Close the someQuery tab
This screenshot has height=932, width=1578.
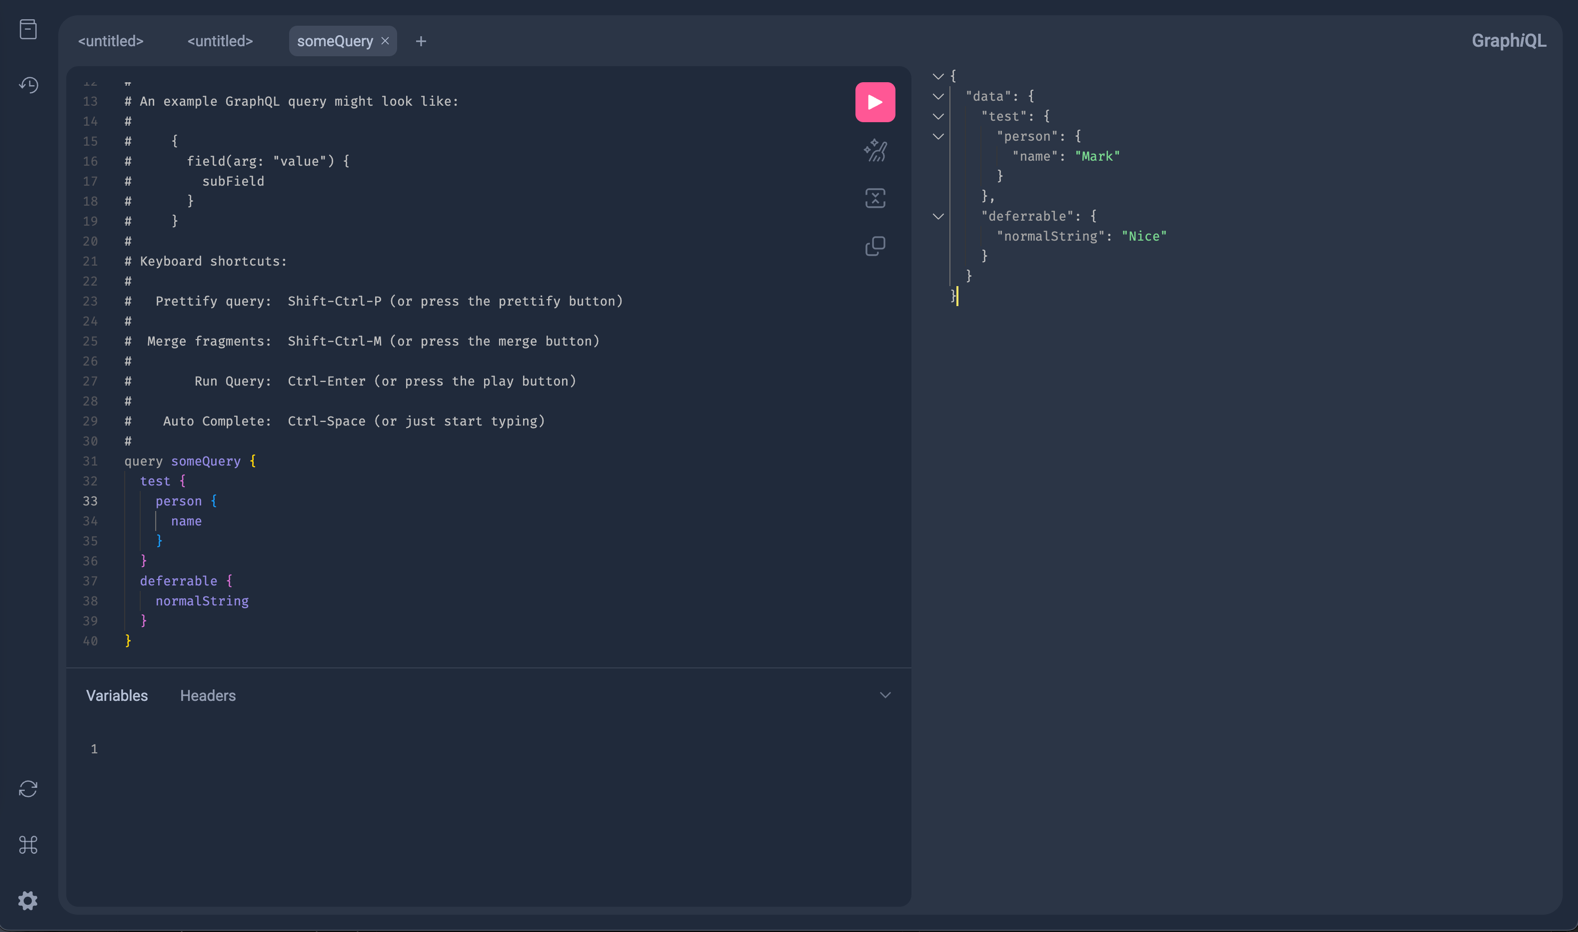[x=385, y=41]
